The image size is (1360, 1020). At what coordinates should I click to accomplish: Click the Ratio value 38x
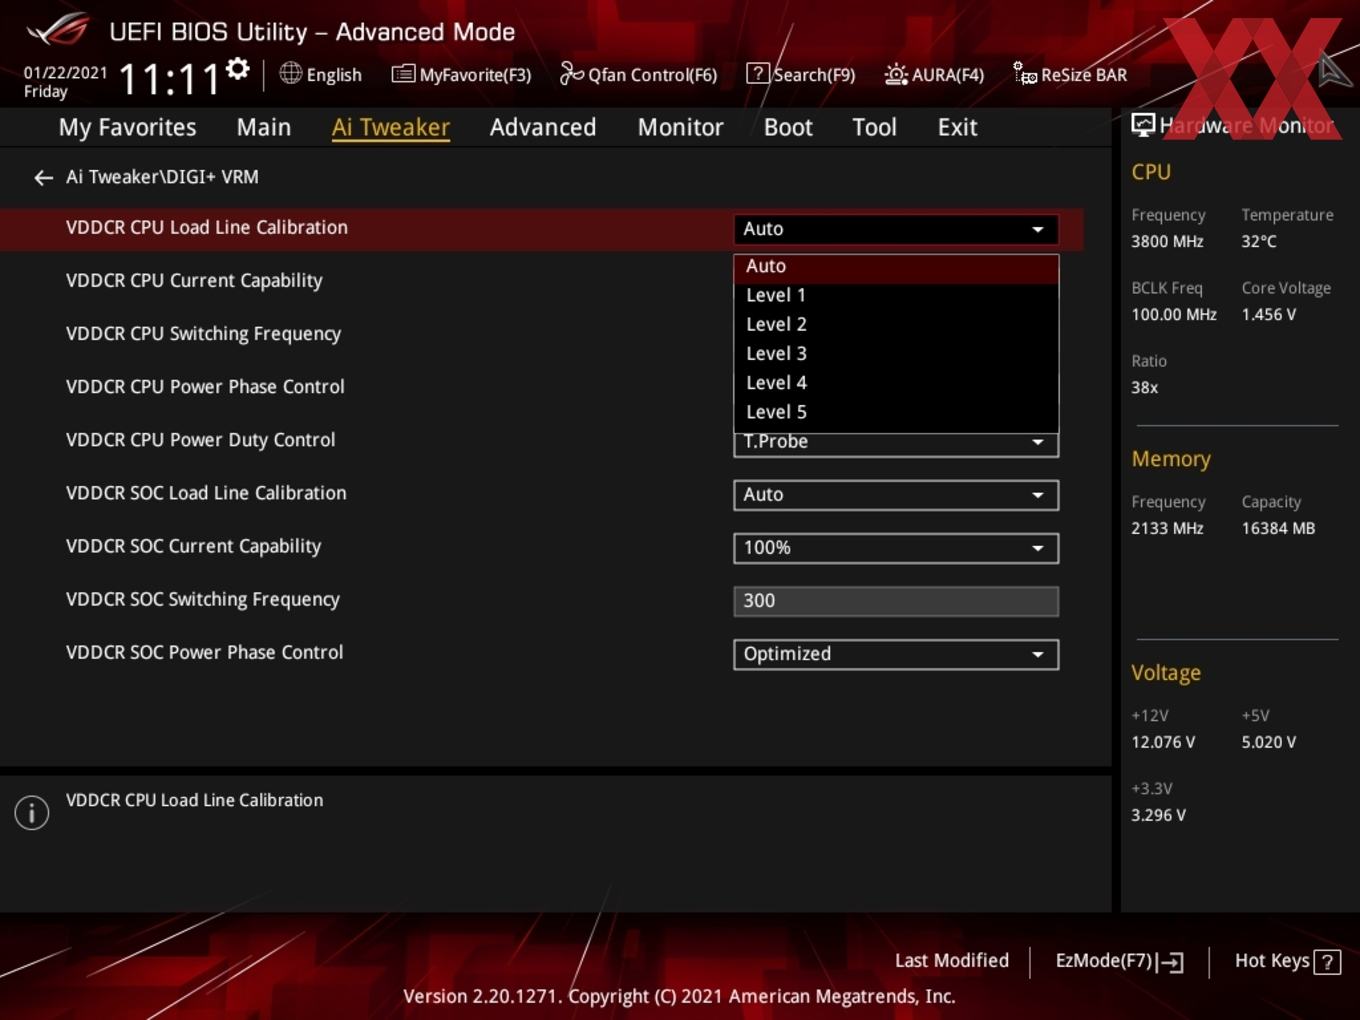coord(1144,388)
